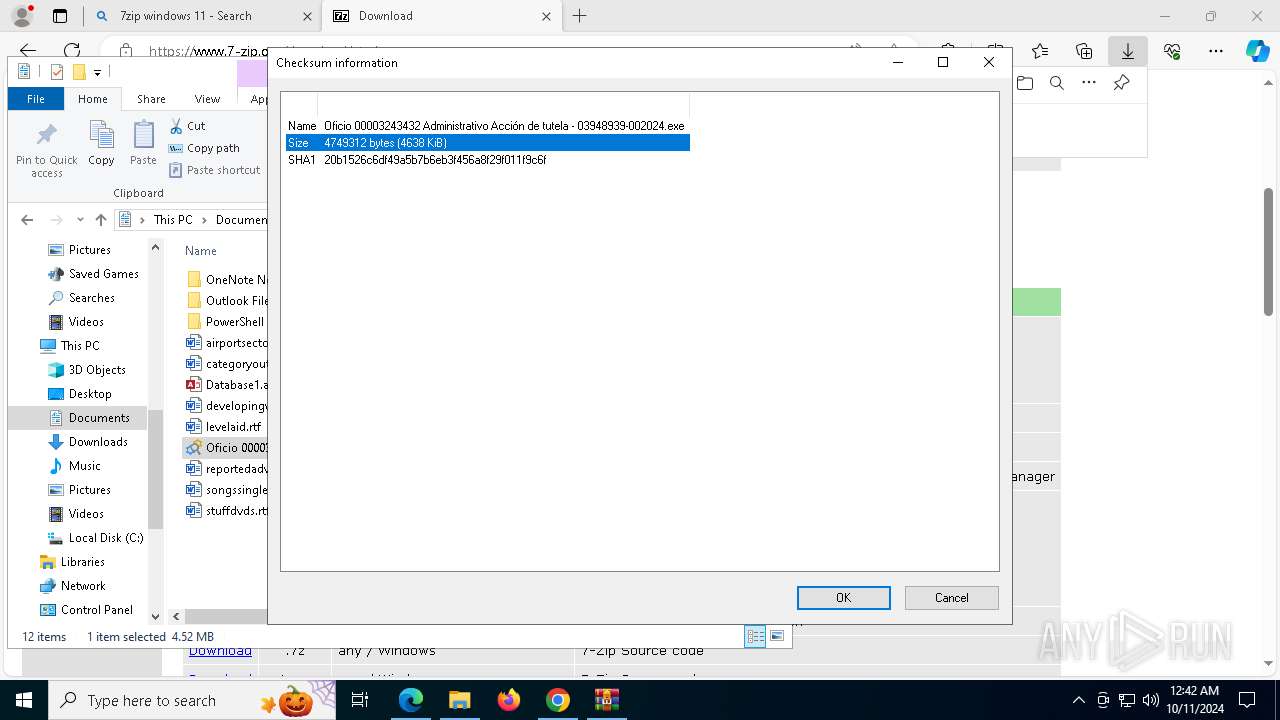The height and width of the screenshot is (720, 1280).
Task: Switch to the Home ribbon tab
Action: tap(93, 99)
